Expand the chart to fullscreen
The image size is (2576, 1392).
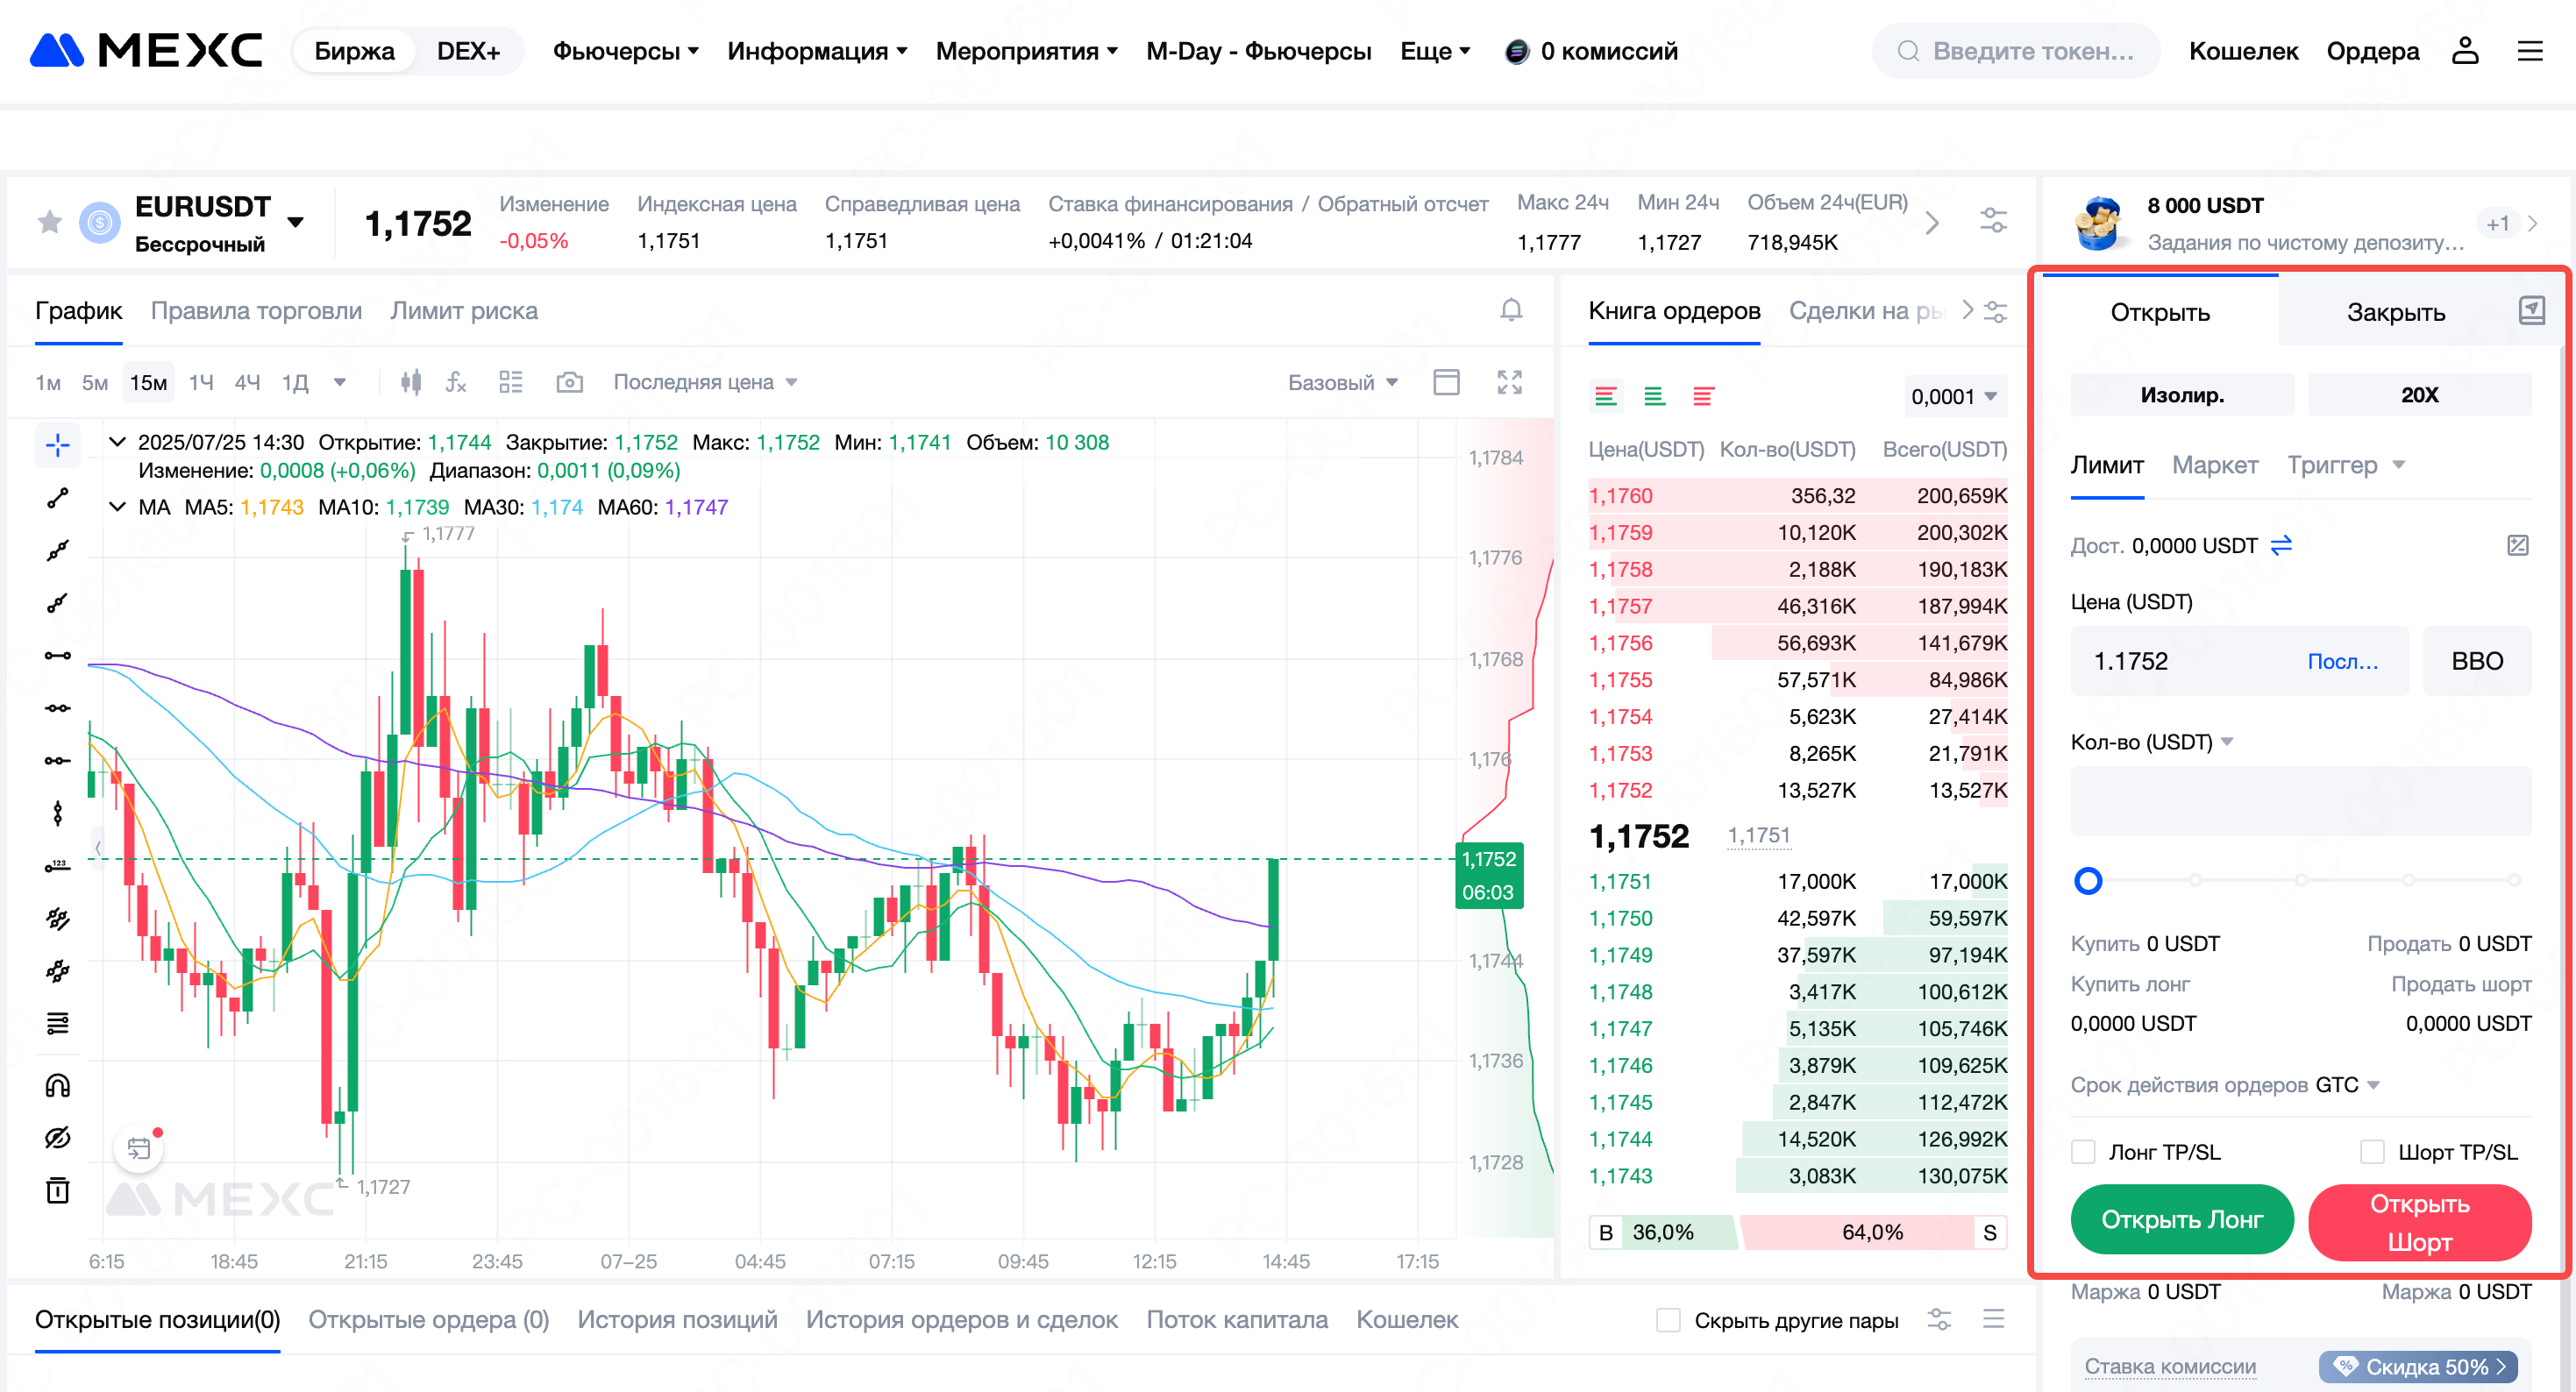[1509, 382]
